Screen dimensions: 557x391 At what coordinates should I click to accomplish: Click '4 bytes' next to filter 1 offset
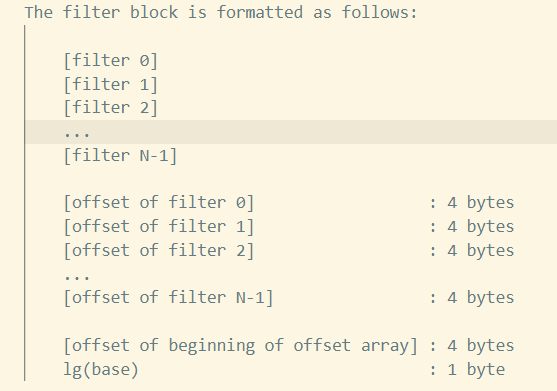point(481,227)
